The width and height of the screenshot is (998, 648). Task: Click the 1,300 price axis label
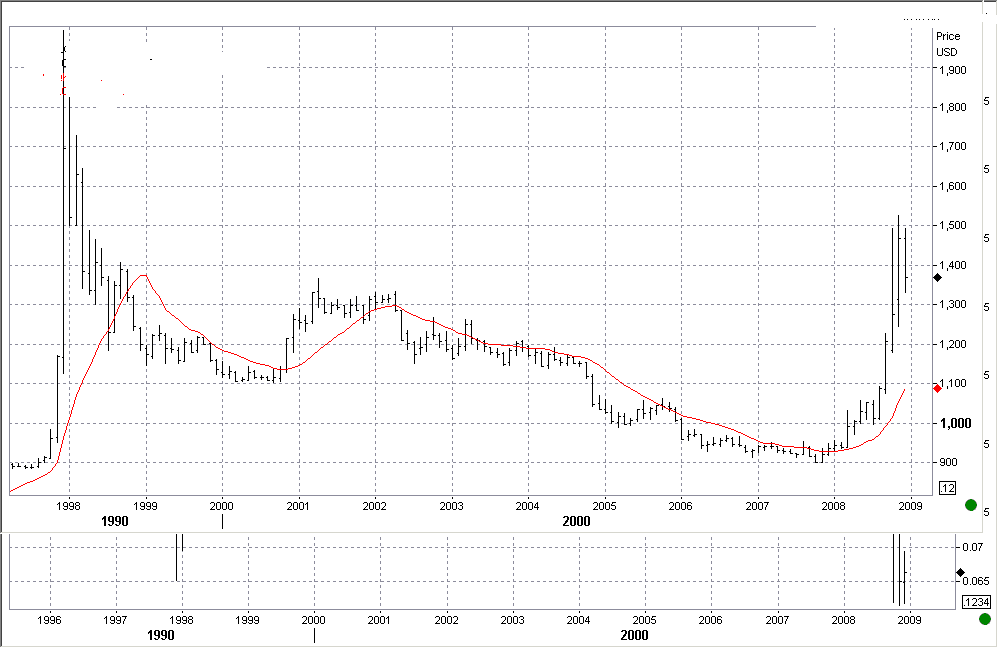tap(953, 304)
